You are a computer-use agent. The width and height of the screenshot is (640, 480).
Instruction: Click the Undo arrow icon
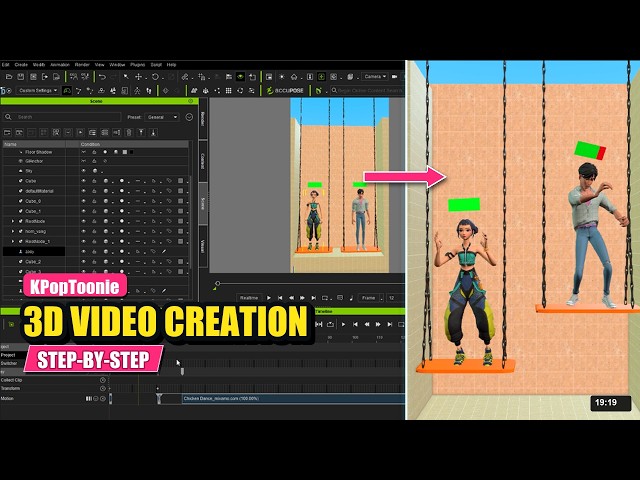pyautogui.click(x=102, y=77)
